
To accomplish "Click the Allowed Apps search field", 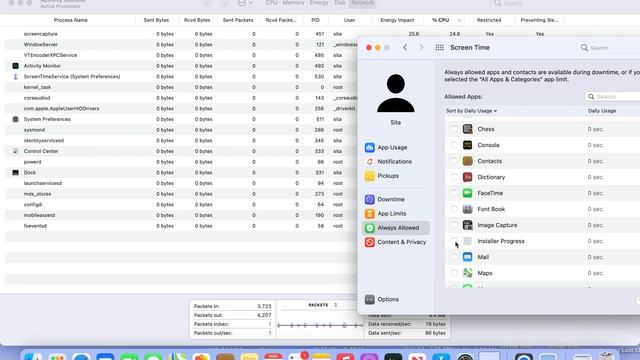I will 612,97.
